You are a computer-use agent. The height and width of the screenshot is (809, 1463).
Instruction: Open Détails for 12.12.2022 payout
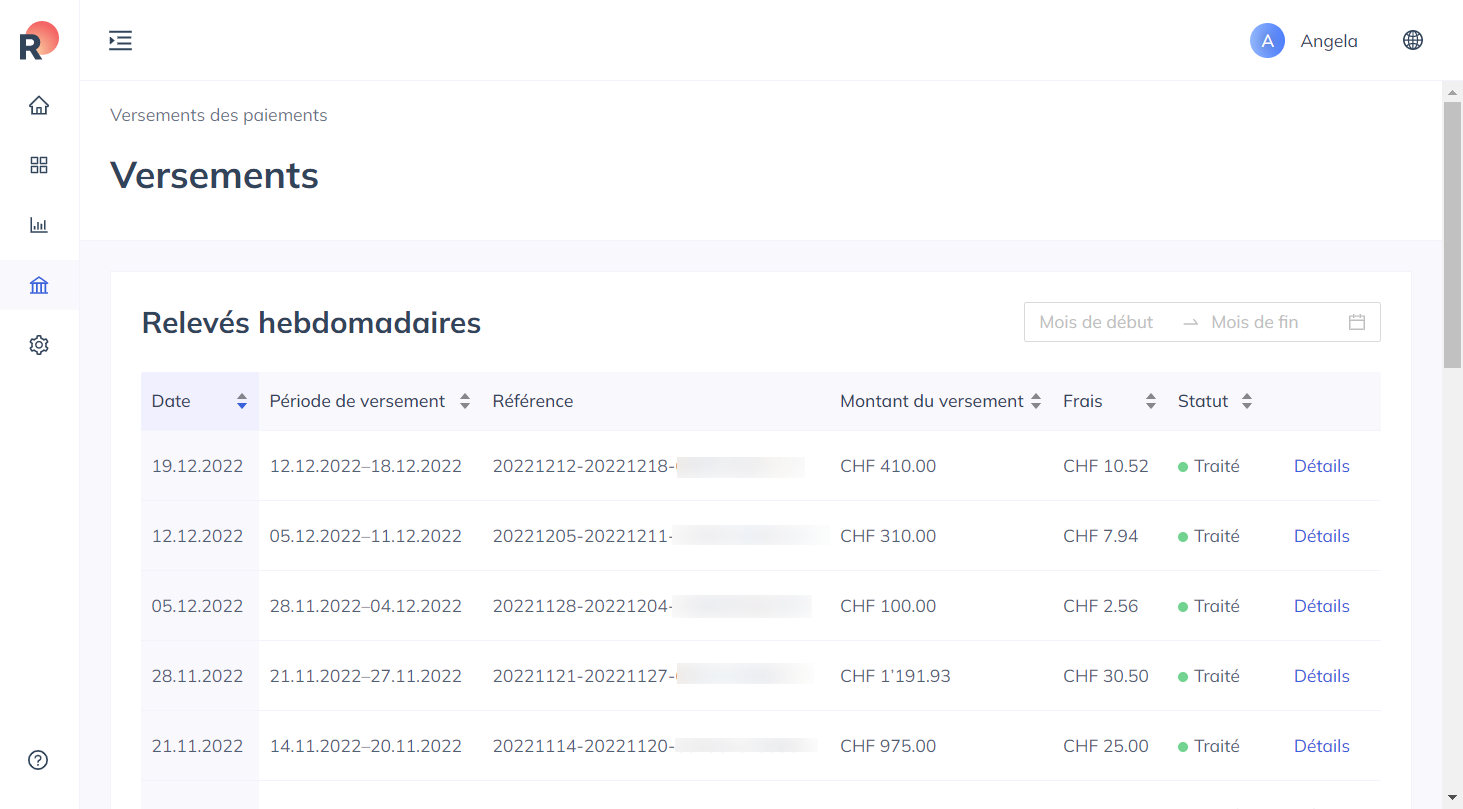click(x=1322, y=536)
